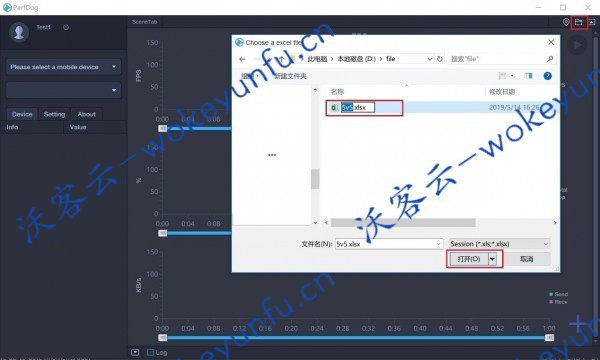The height and width of the screenshot is (360, 600).
Task: Click 本地磁盘 (D:) in the address path
Action: (356, 59)
